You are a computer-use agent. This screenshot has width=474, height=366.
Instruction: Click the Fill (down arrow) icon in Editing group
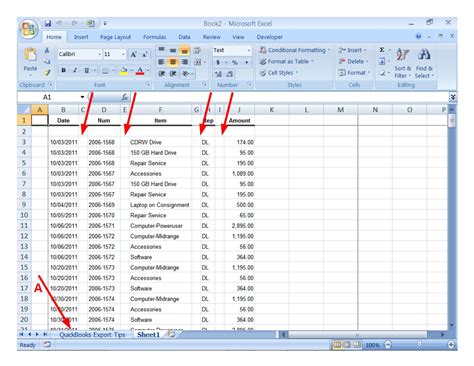[x=382, y=61]
